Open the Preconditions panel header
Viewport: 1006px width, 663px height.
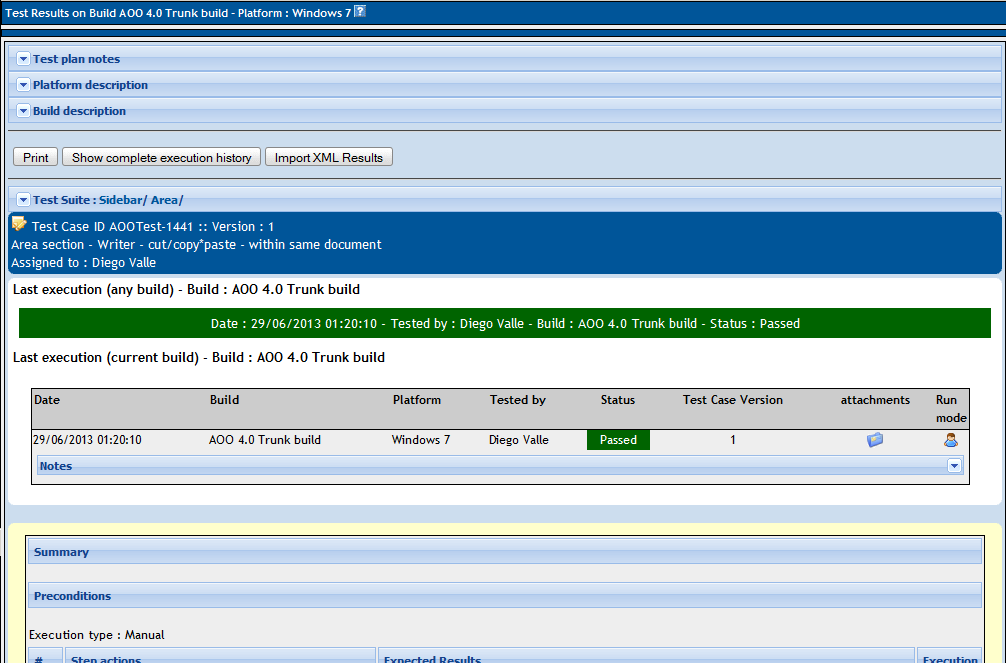(x=505, y=596)
